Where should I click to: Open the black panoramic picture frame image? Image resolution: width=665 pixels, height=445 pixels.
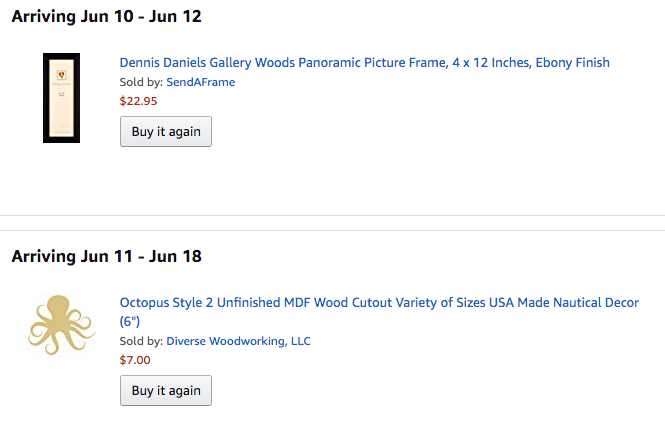click(x=61, y=98)
